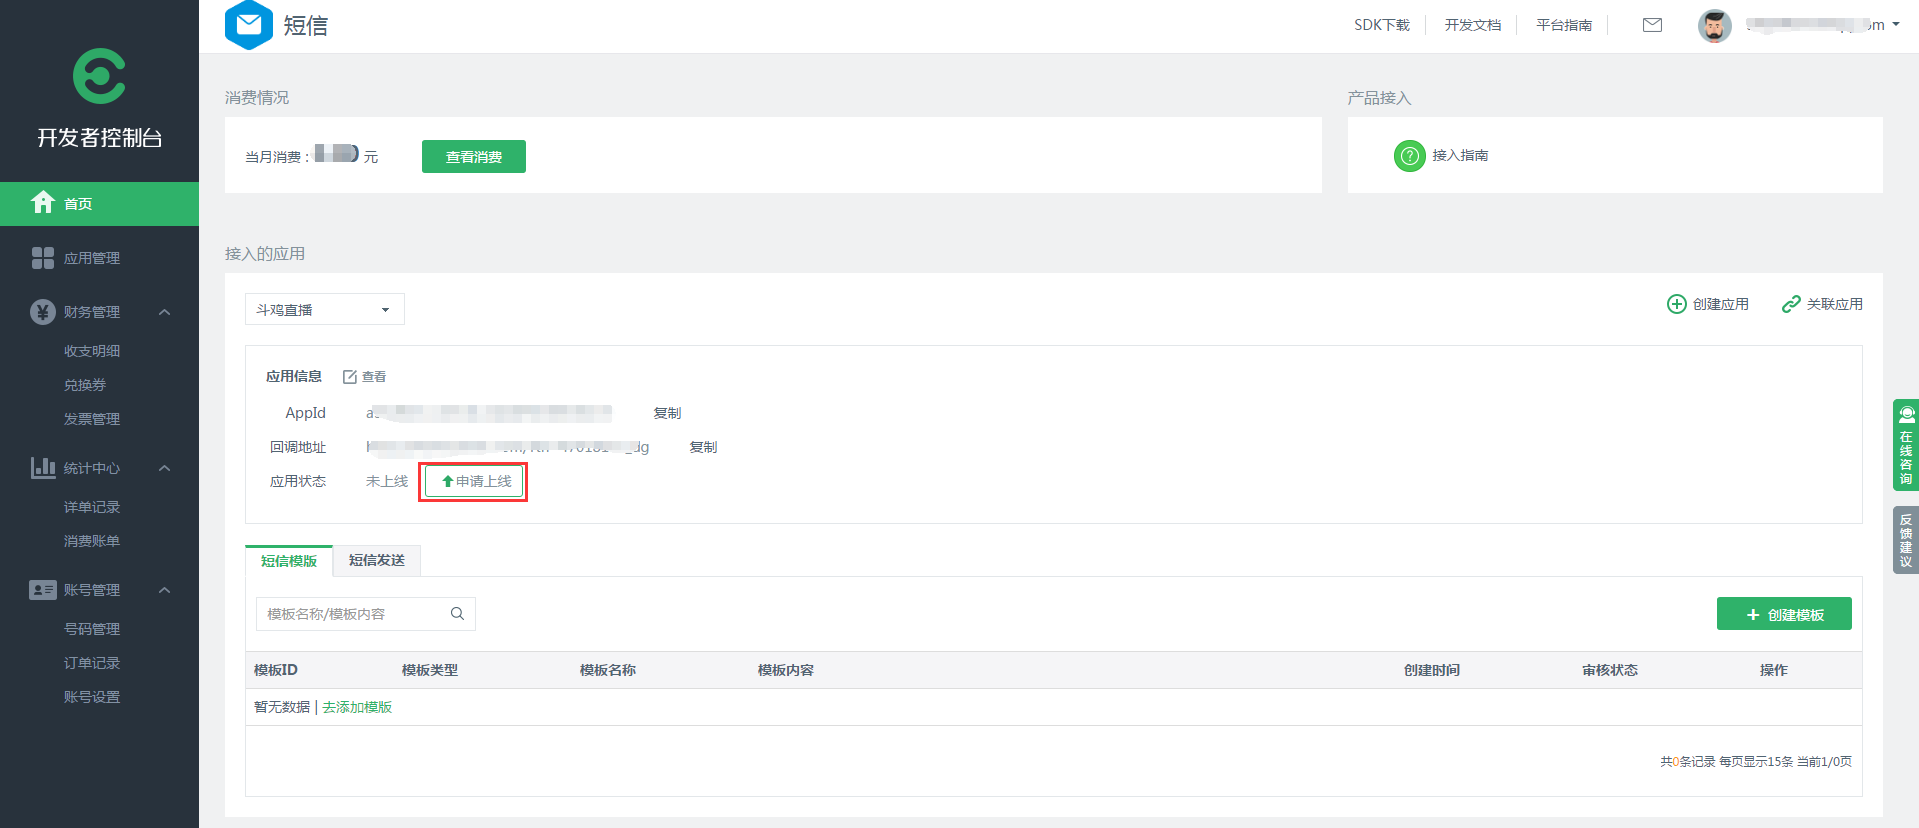Click the user avatar picture

pos(1714,26)
